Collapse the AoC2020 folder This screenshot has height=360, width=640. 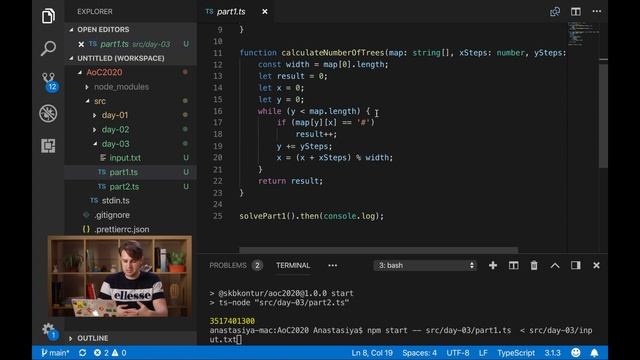104,72
